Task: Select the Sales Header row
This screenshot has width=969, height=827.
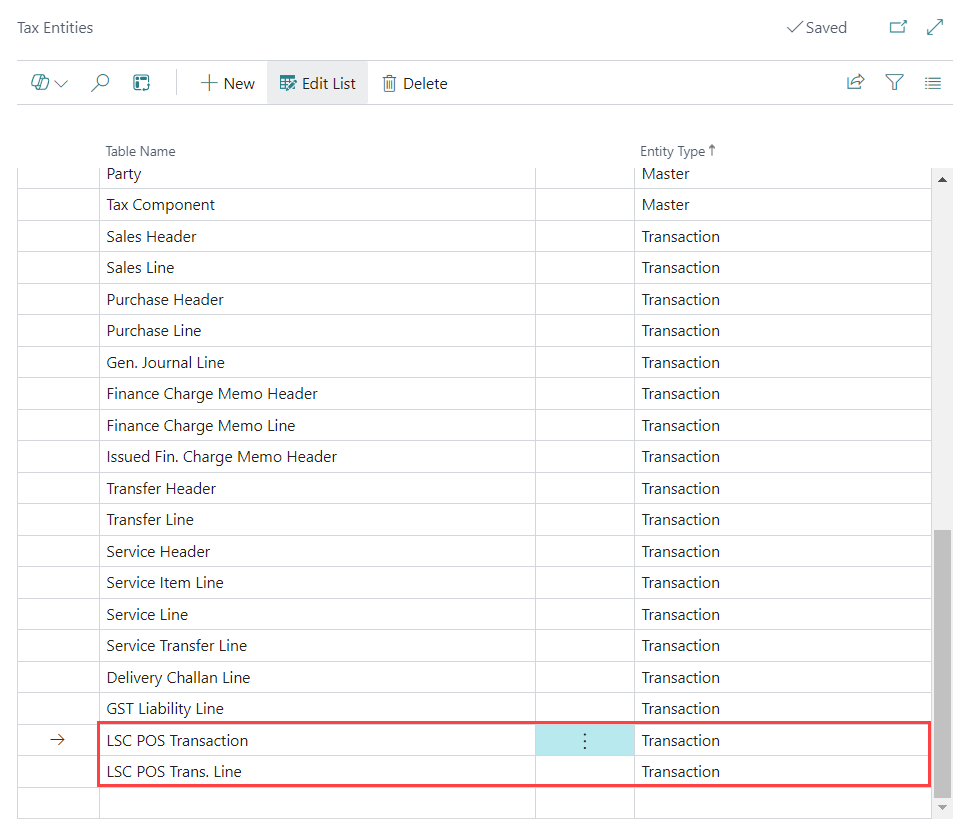Action: coord(152,237)
